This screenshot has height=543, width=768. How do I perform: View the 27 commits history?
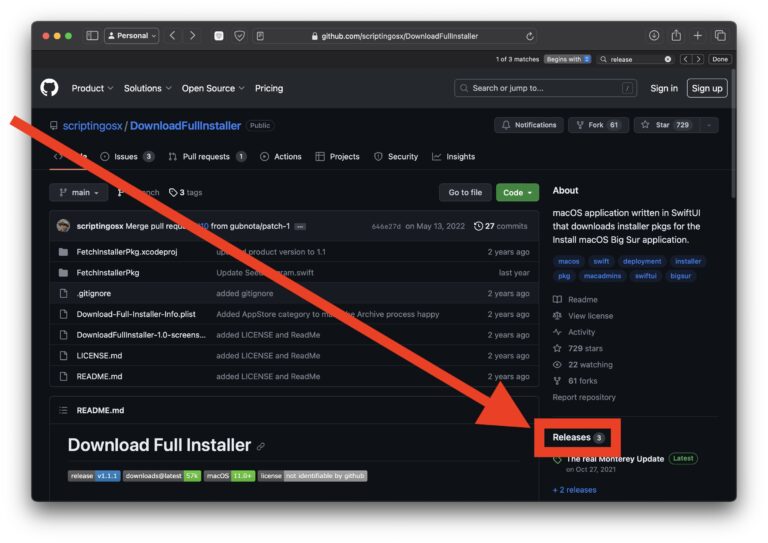click(x=501, y=226)
